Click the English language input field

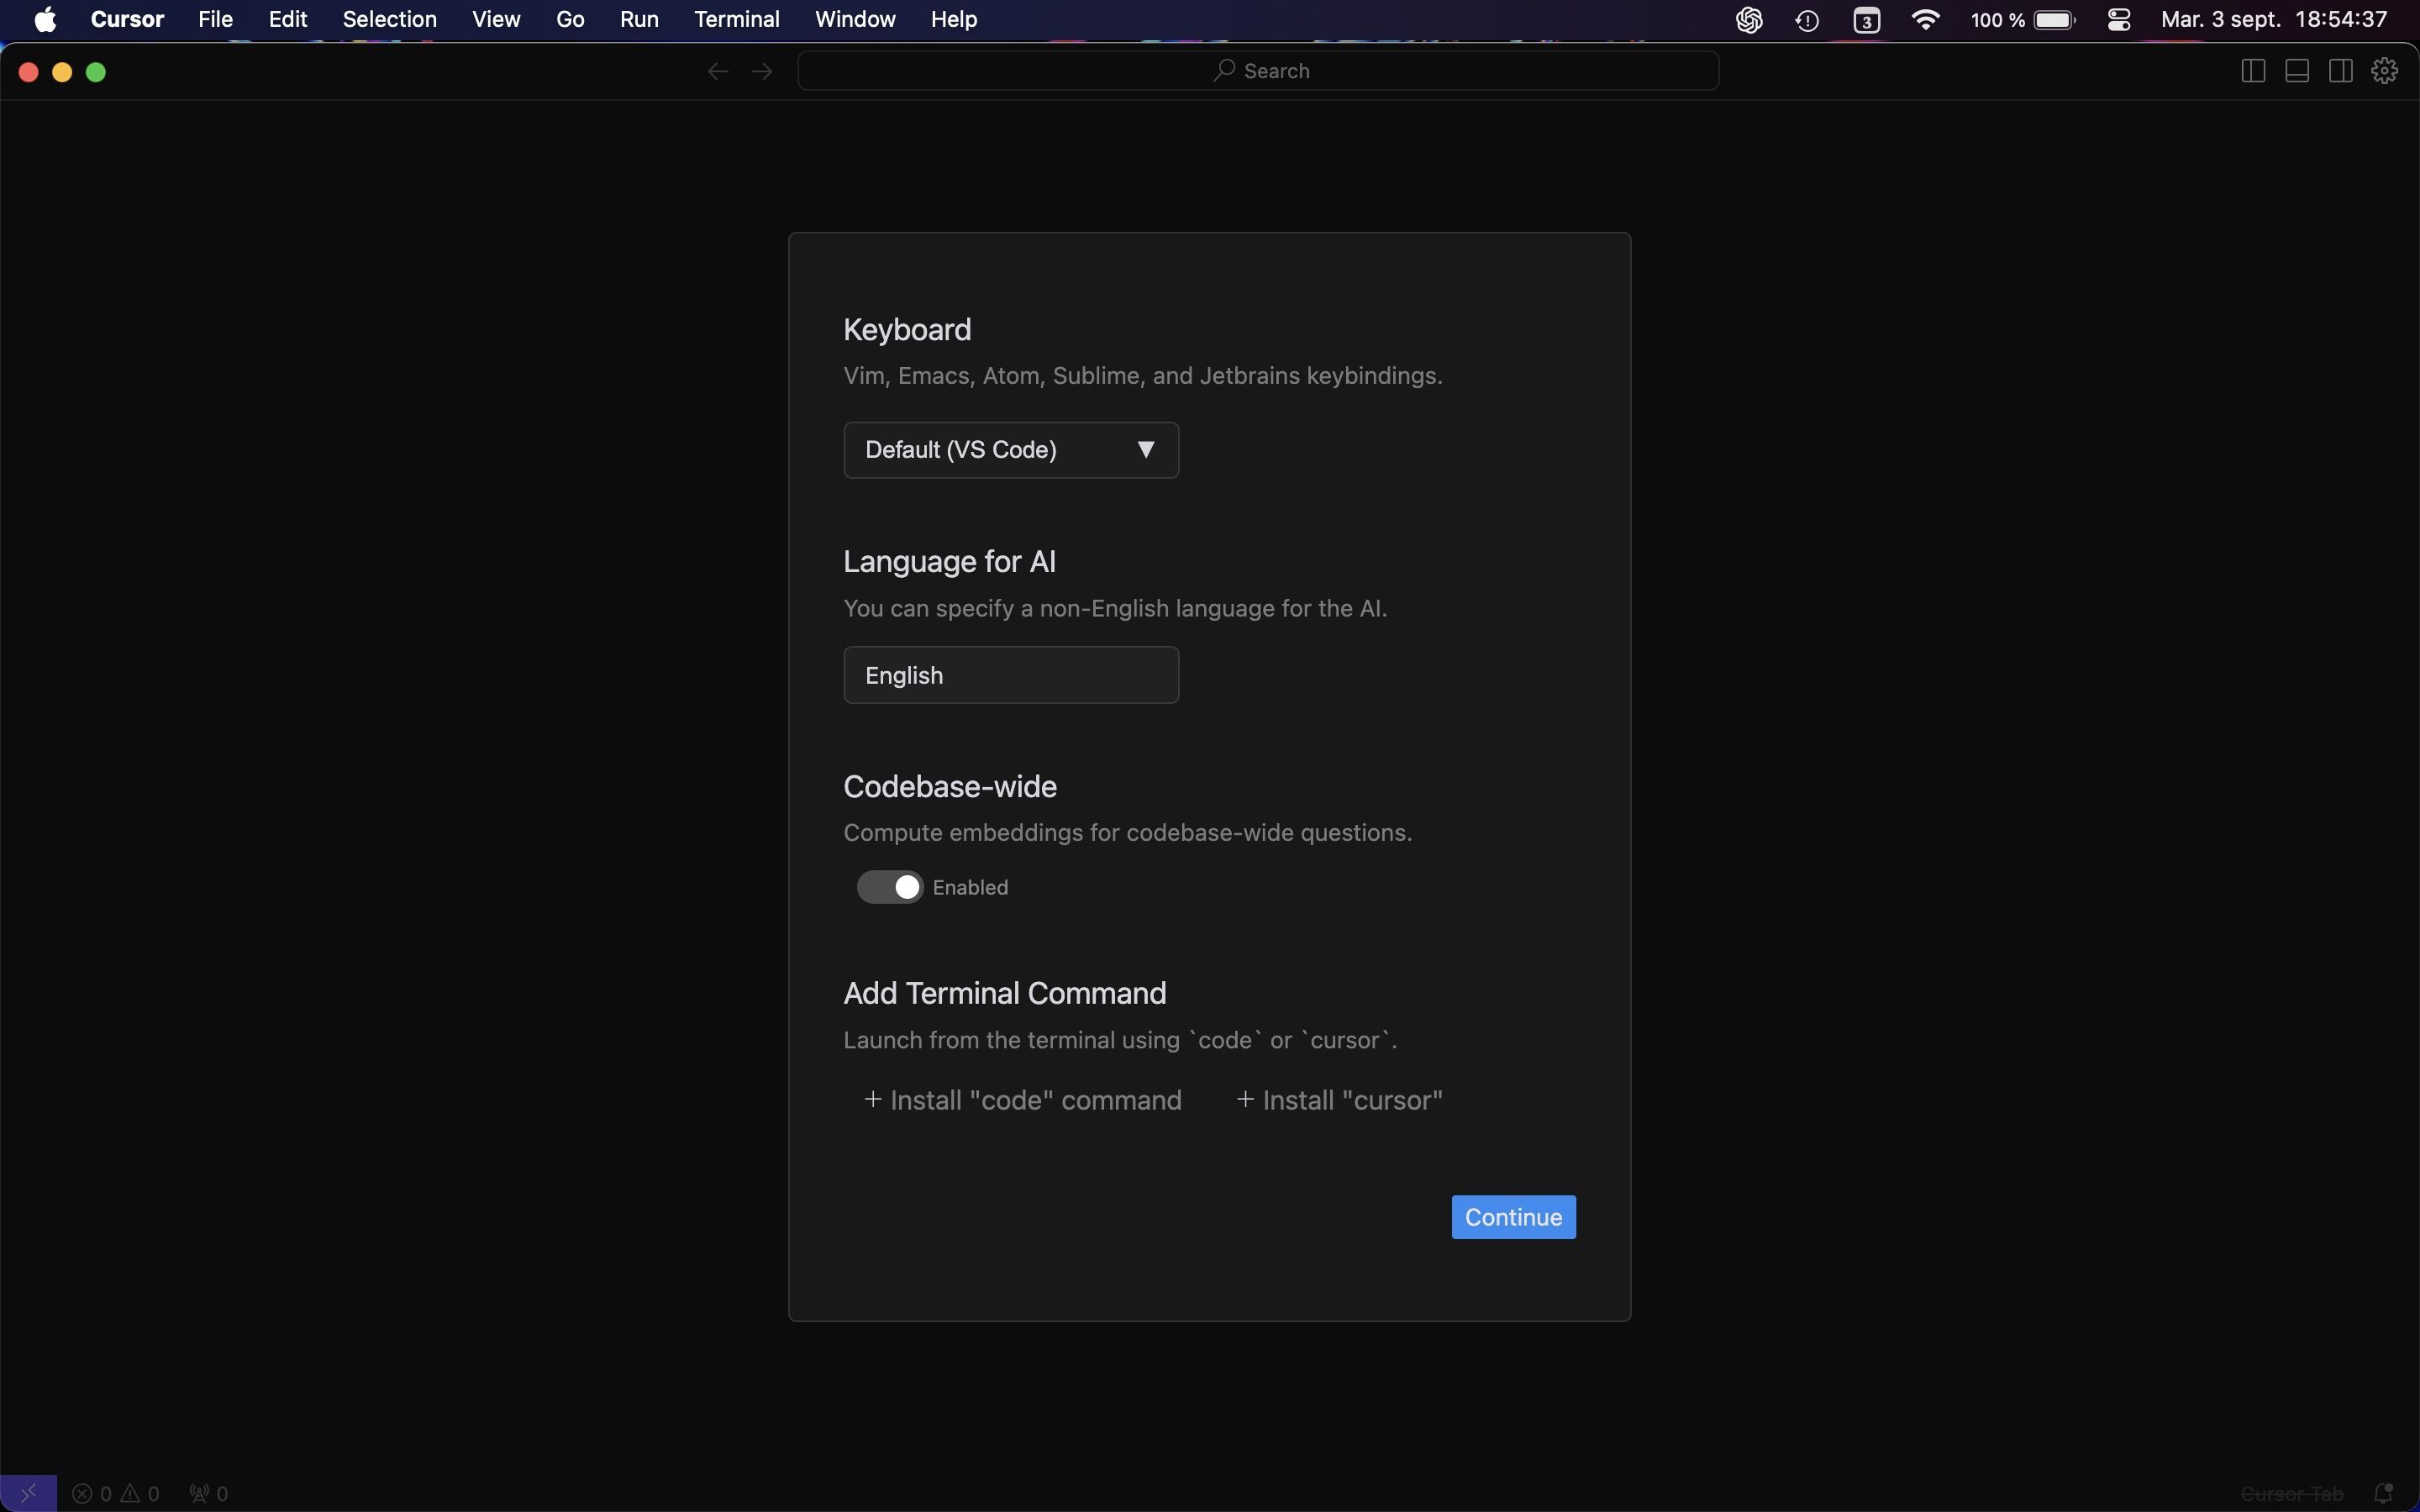[1011, 675]
